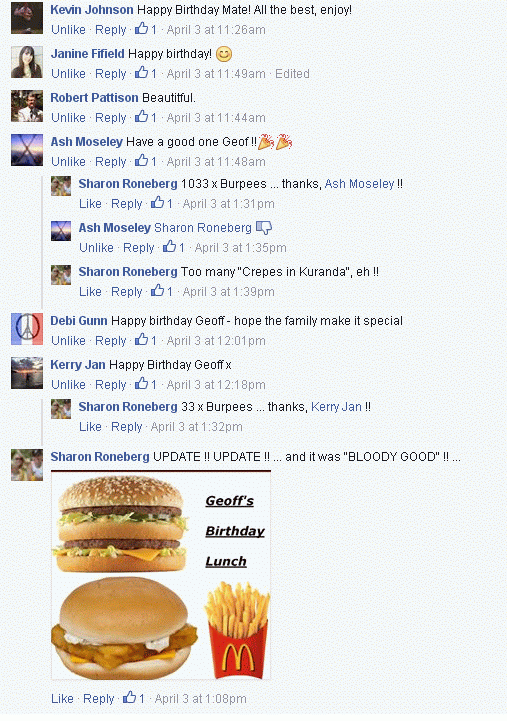This screenshot has width=507, height=721.
Task: Reply to Kerry Jan's Happy Birthday comment
Action: coord(111,385)
